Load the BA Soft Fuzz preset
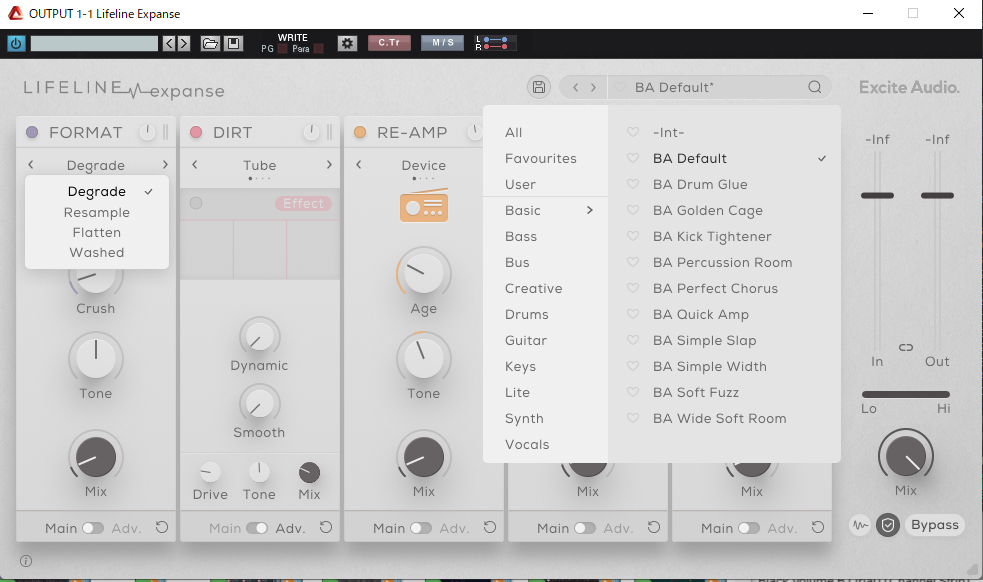Image resolution: width=983 pixels, height=582 pixels. (695, 393)
